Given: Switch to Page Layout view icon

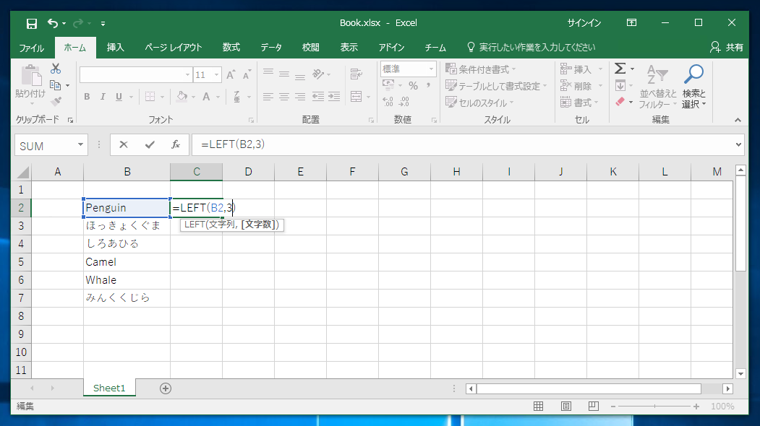Looking at the screenshot, I should point(566,406).
